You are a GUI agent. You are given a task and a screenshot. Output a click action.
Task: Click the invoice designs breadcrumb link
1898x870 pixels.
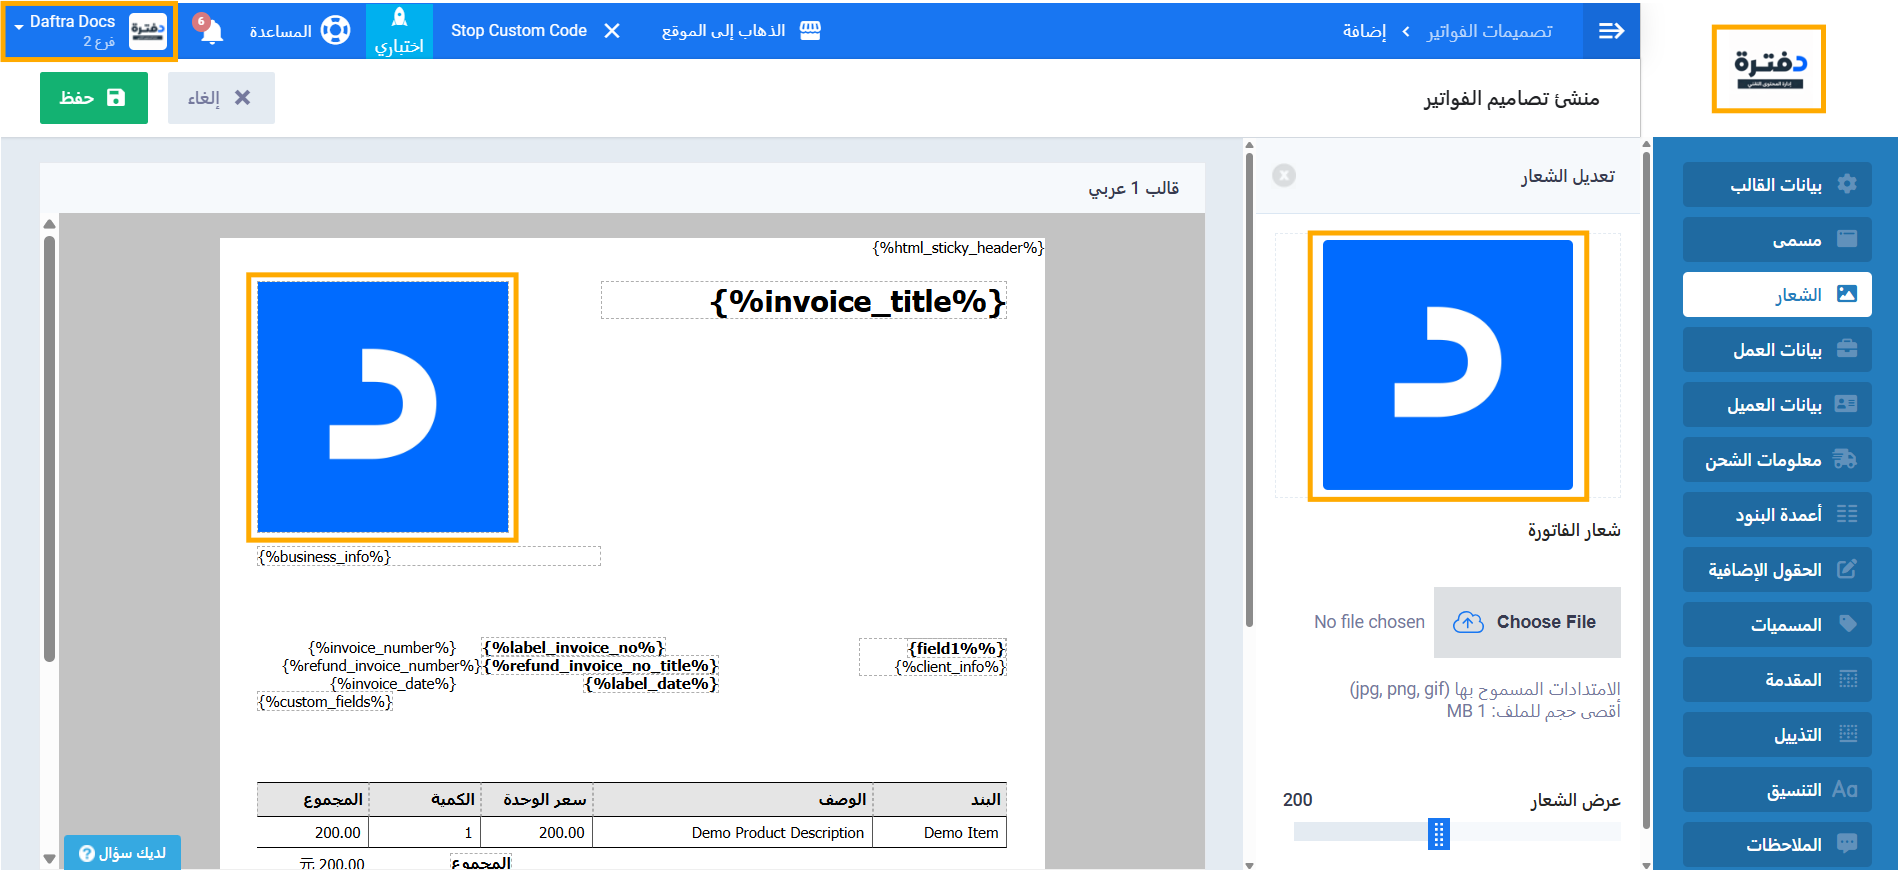pos(1489,31)
